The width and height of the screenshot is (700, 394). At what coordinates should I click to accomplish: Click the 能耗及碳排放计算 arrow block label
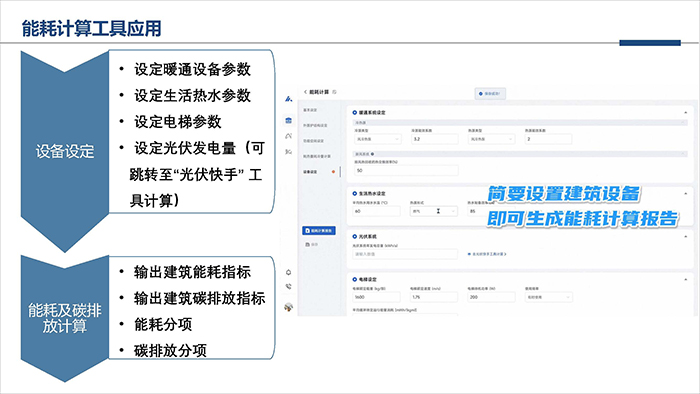coord(65,318)
